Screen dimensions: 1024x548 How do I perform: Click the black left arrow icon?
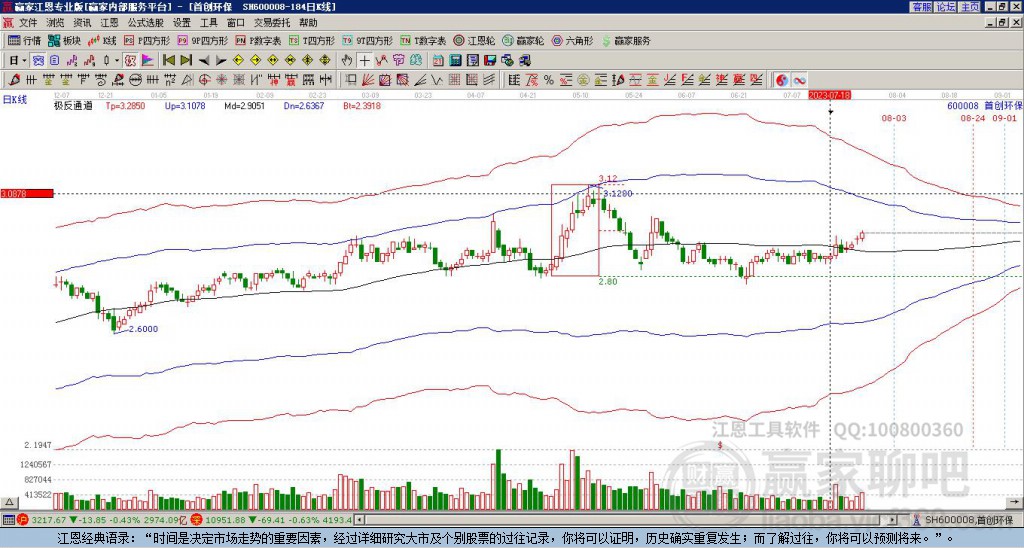pos(204,61)
